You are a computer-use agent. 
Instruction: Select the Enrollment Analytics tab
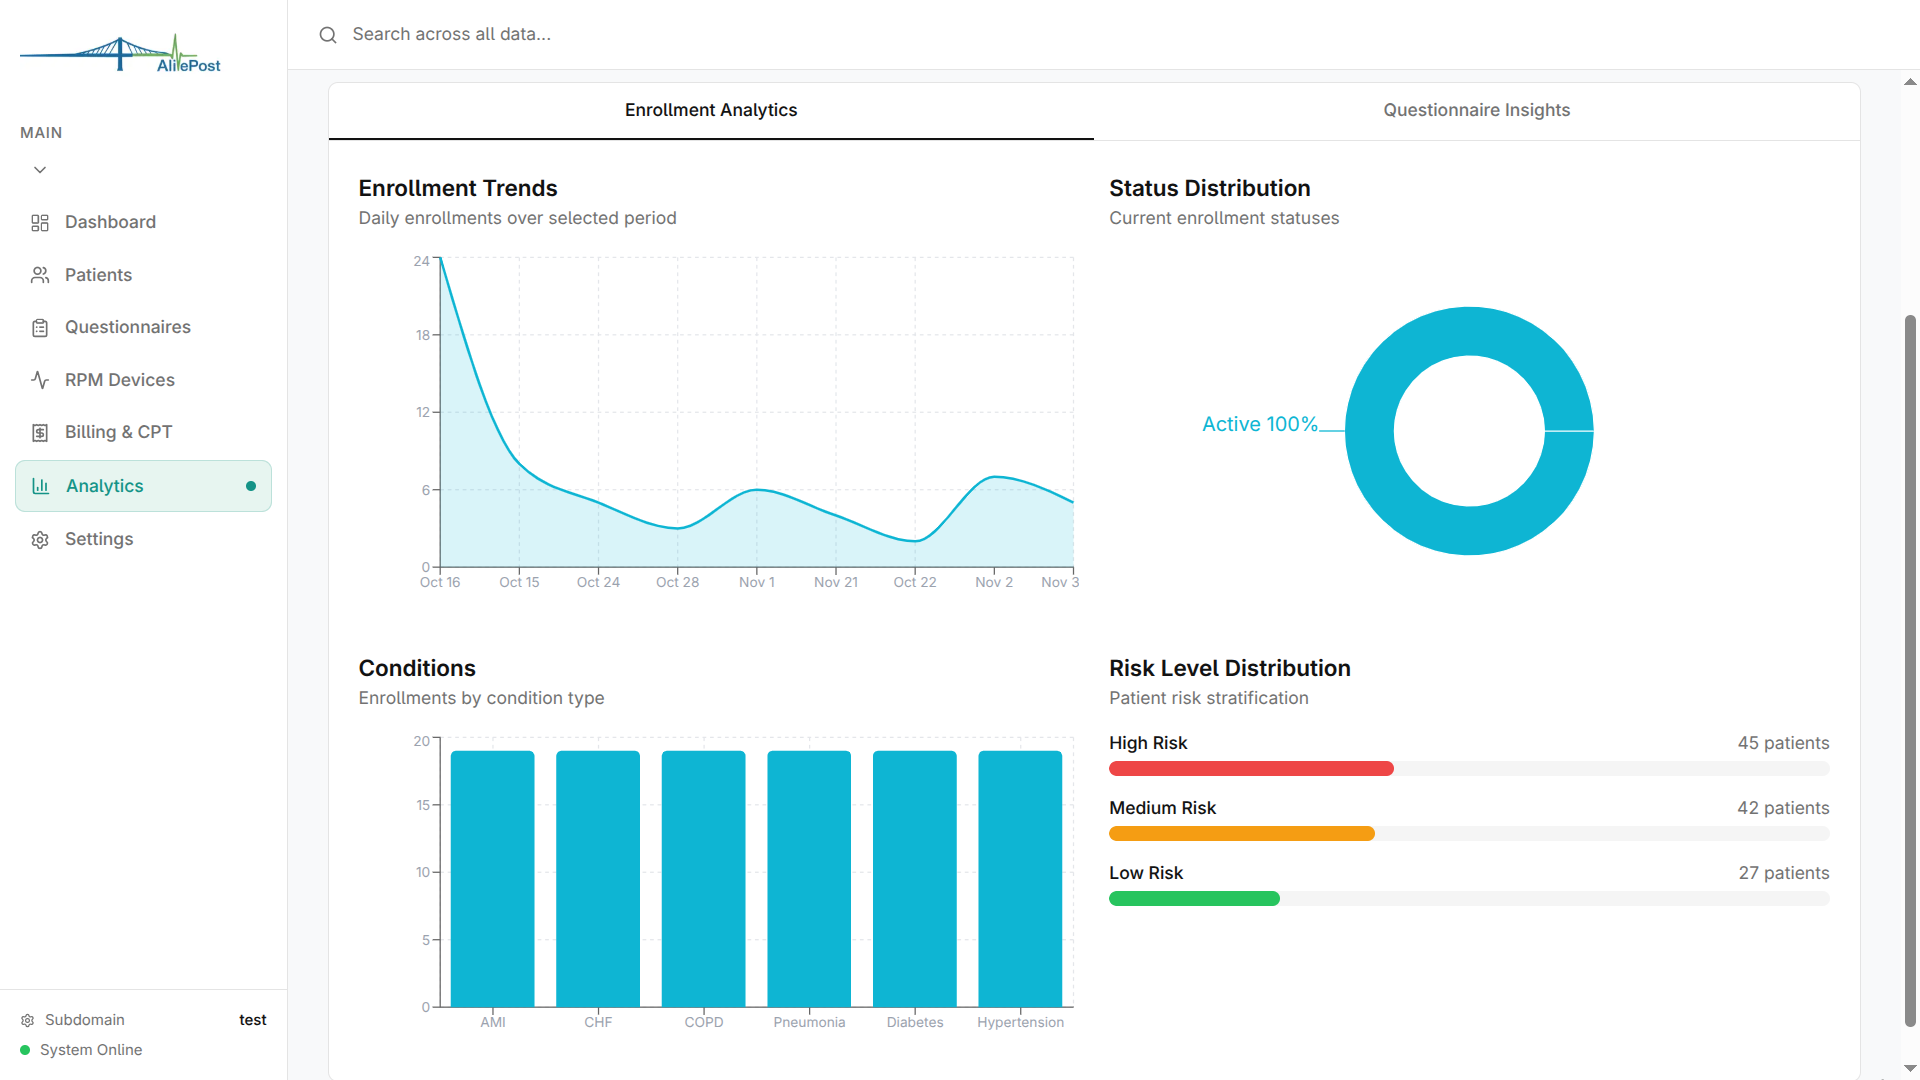coord(711,110)
